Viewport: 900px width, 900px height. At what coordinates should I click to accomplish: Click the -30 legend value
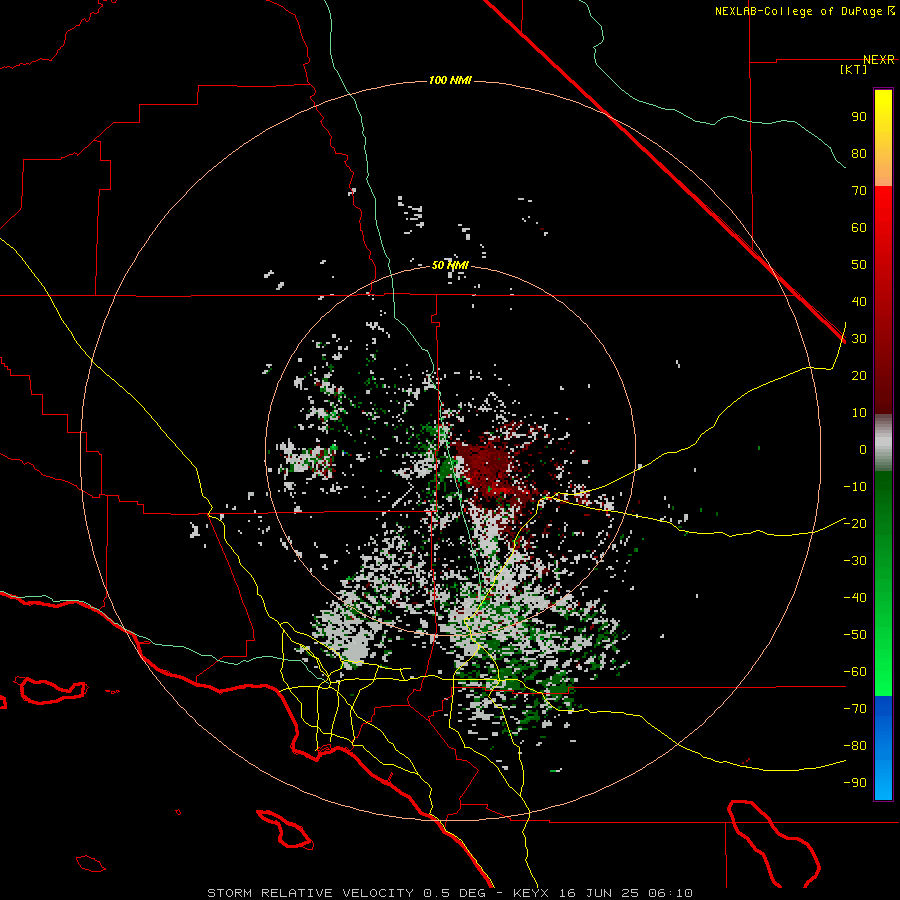[x=855, y=561]
